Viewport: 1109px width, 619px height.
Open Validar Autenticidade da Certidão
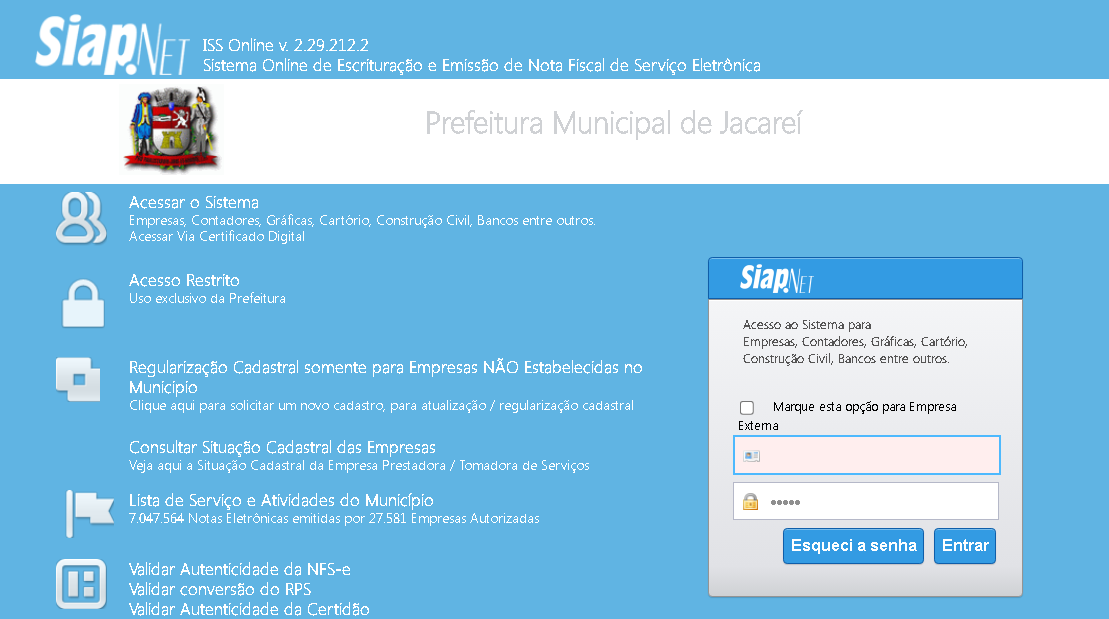pos(249,609)
